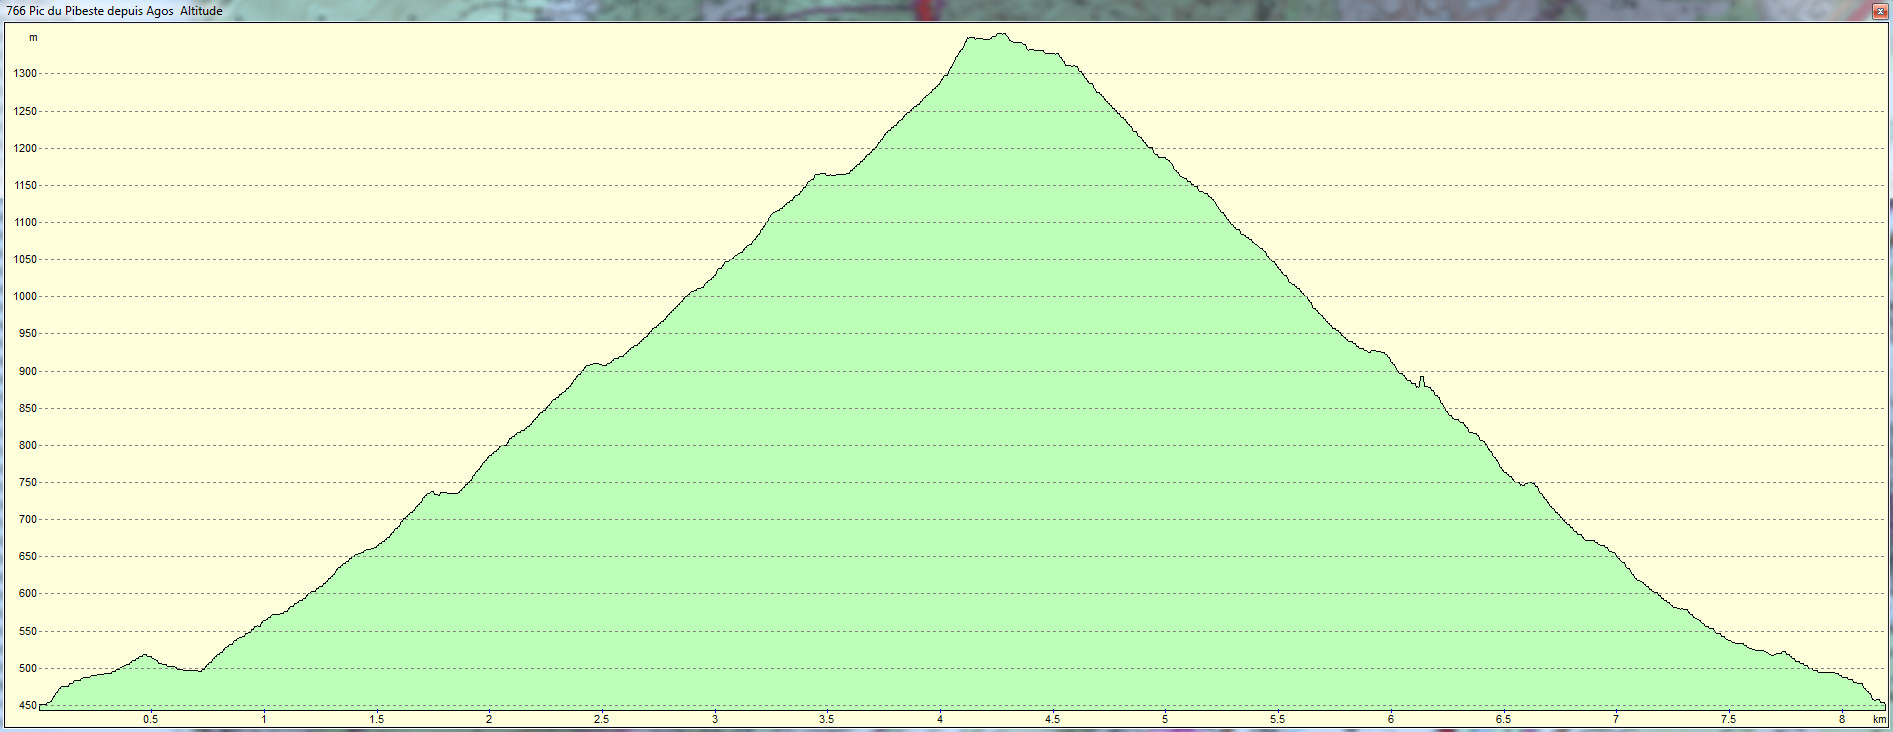The height and width of the screenshot is (732, 1893).
Task: Click the 550 altitude axis label
Action: [27, 632]
